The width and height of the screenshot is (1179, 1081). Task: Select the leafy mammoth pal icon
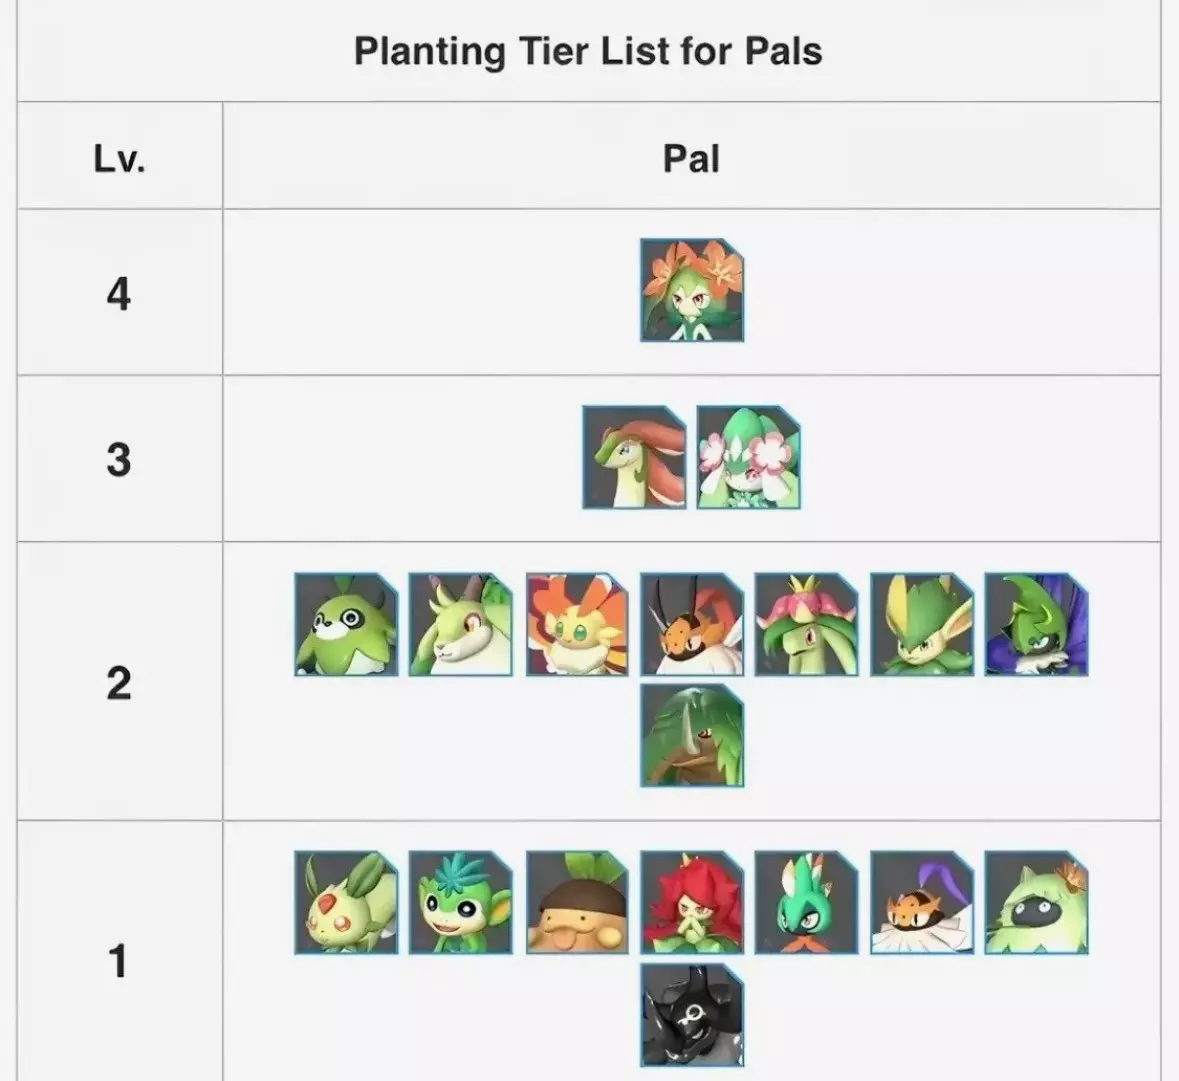tap(691, 735)
